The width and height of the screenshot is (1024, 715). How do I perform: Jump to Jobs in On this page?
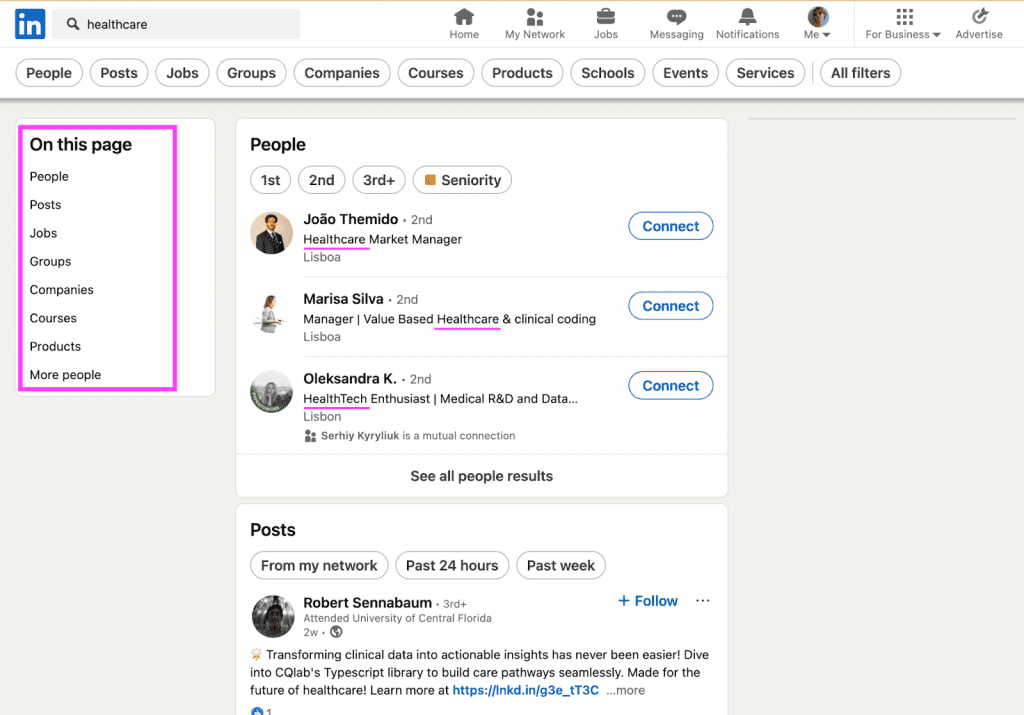tap(43, 233)
